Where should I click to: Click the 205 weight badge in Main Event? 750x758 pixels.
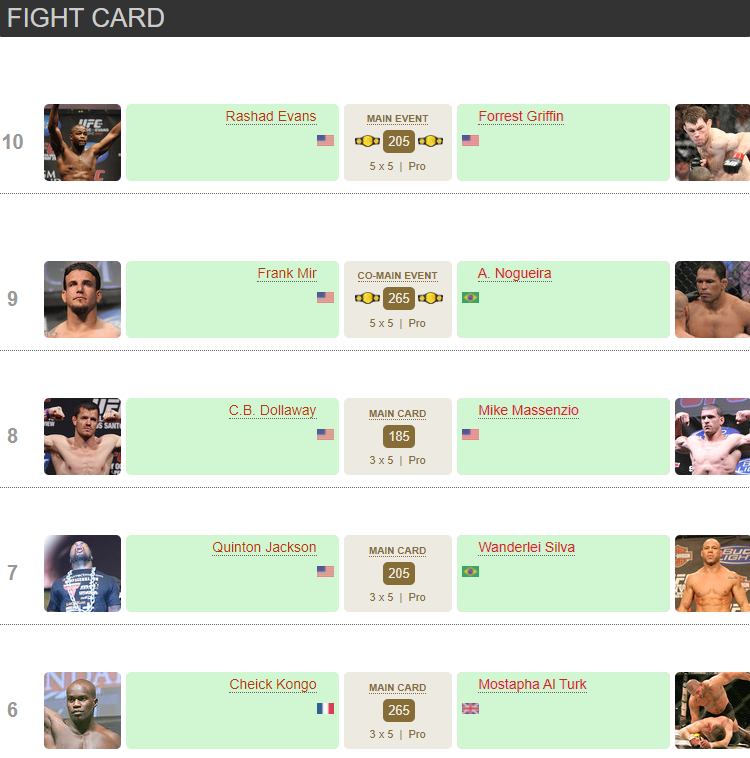pyautogui.click(x=398, y=141)
